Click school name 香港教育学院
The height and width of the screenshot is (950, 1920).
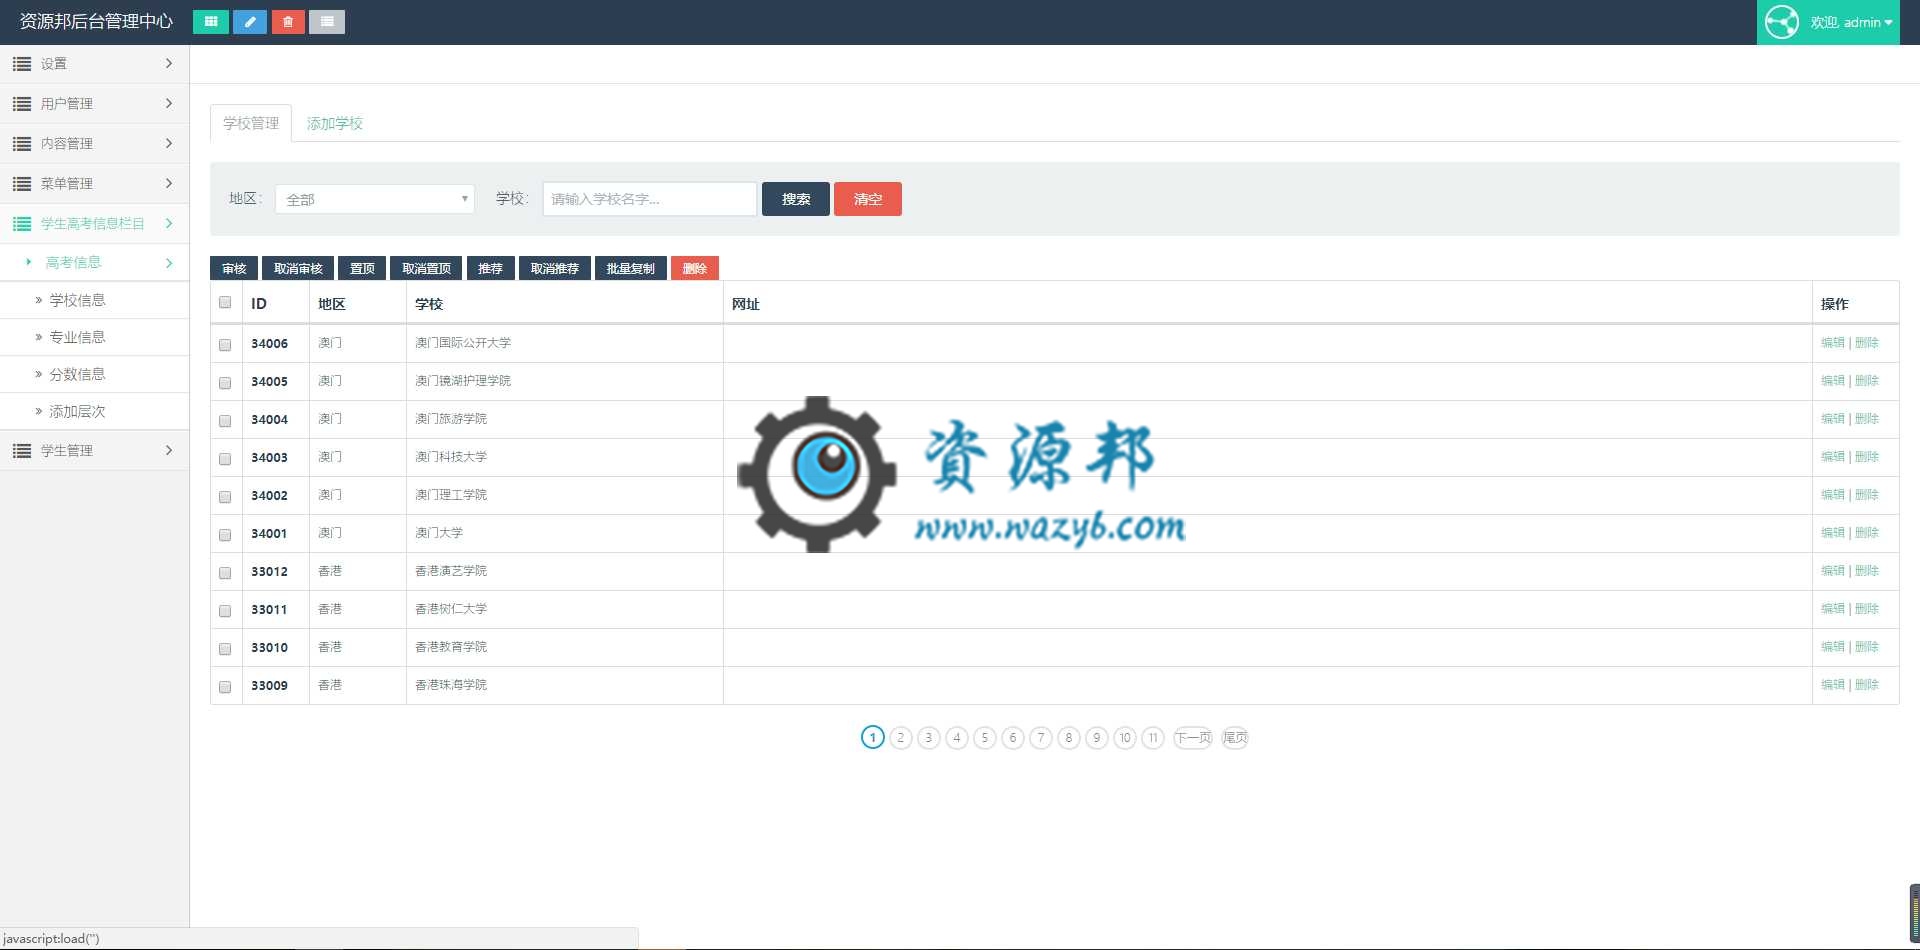point(451,647)
